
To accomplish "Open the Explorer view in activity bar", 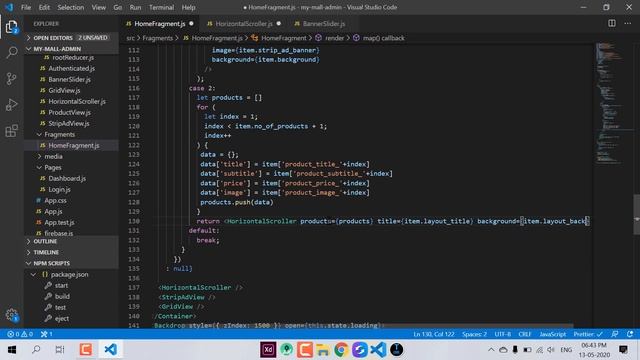I will (x=11, y=27).
